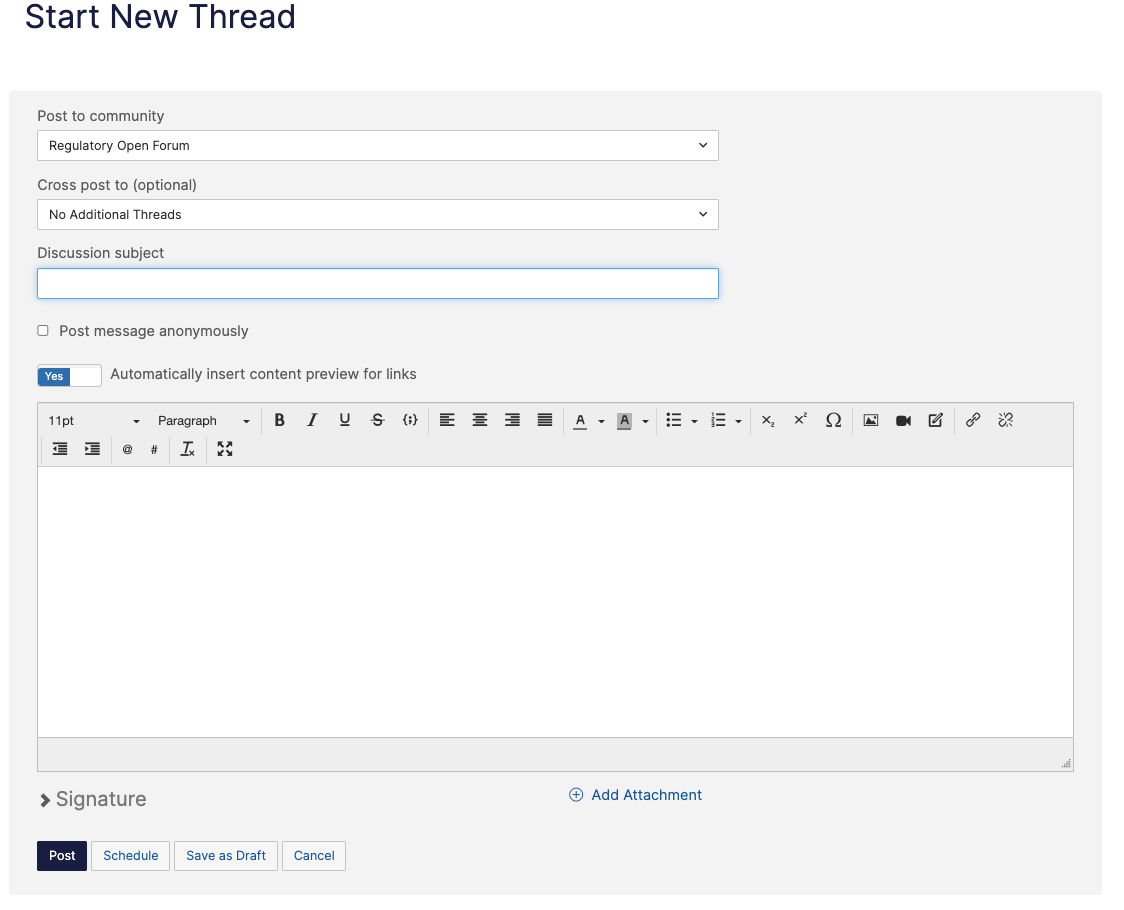The height and width of the screenshot is (910, 1124).
Task: Open Cross post to dropdown
Action: (378, 214)
